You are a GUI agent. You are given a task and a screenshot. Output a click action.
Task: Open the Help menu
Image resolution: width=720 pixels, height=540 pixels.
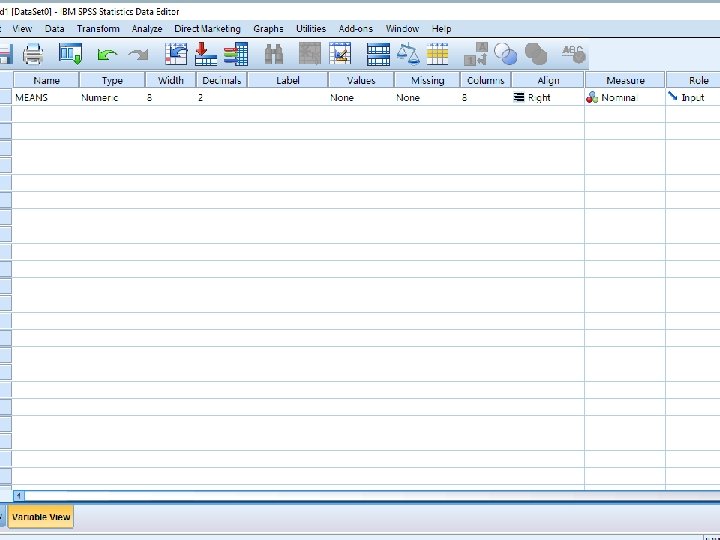pos(441,28)
